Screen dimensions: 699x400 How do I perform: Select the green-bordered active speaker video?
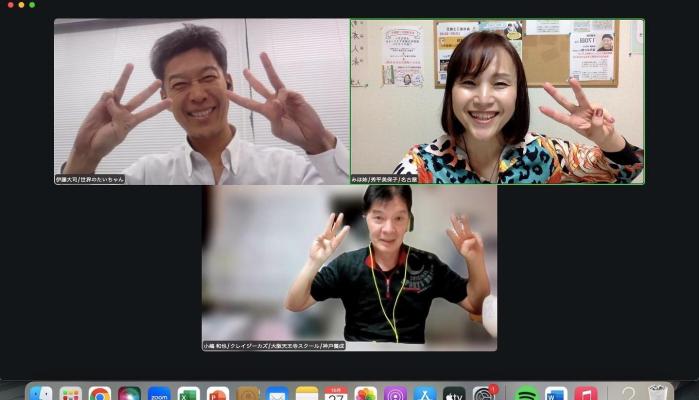[497, 100]
